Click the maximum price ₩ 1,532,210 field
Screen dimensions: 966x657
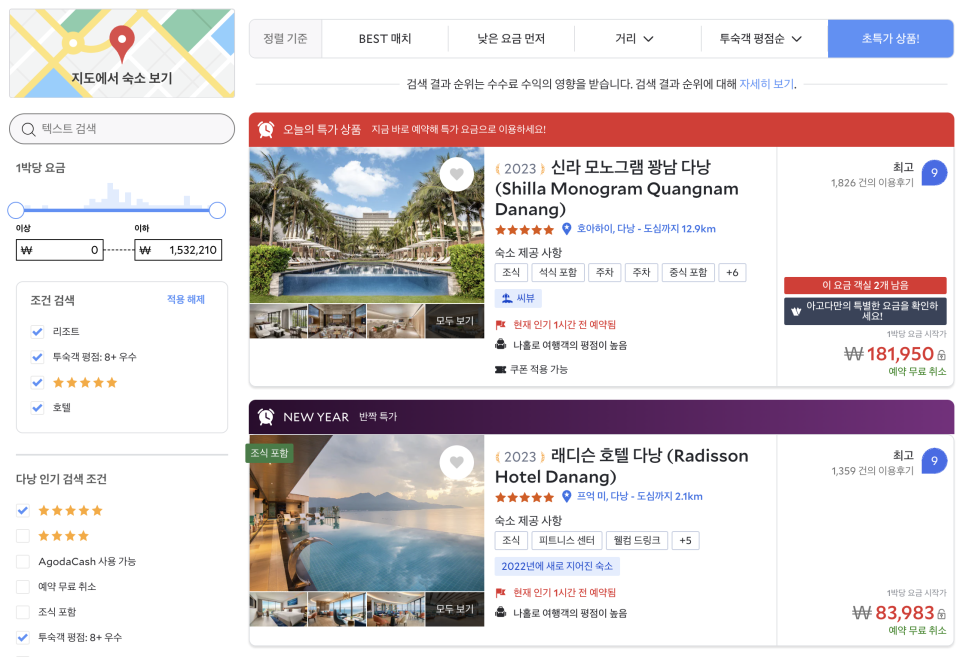178,250
